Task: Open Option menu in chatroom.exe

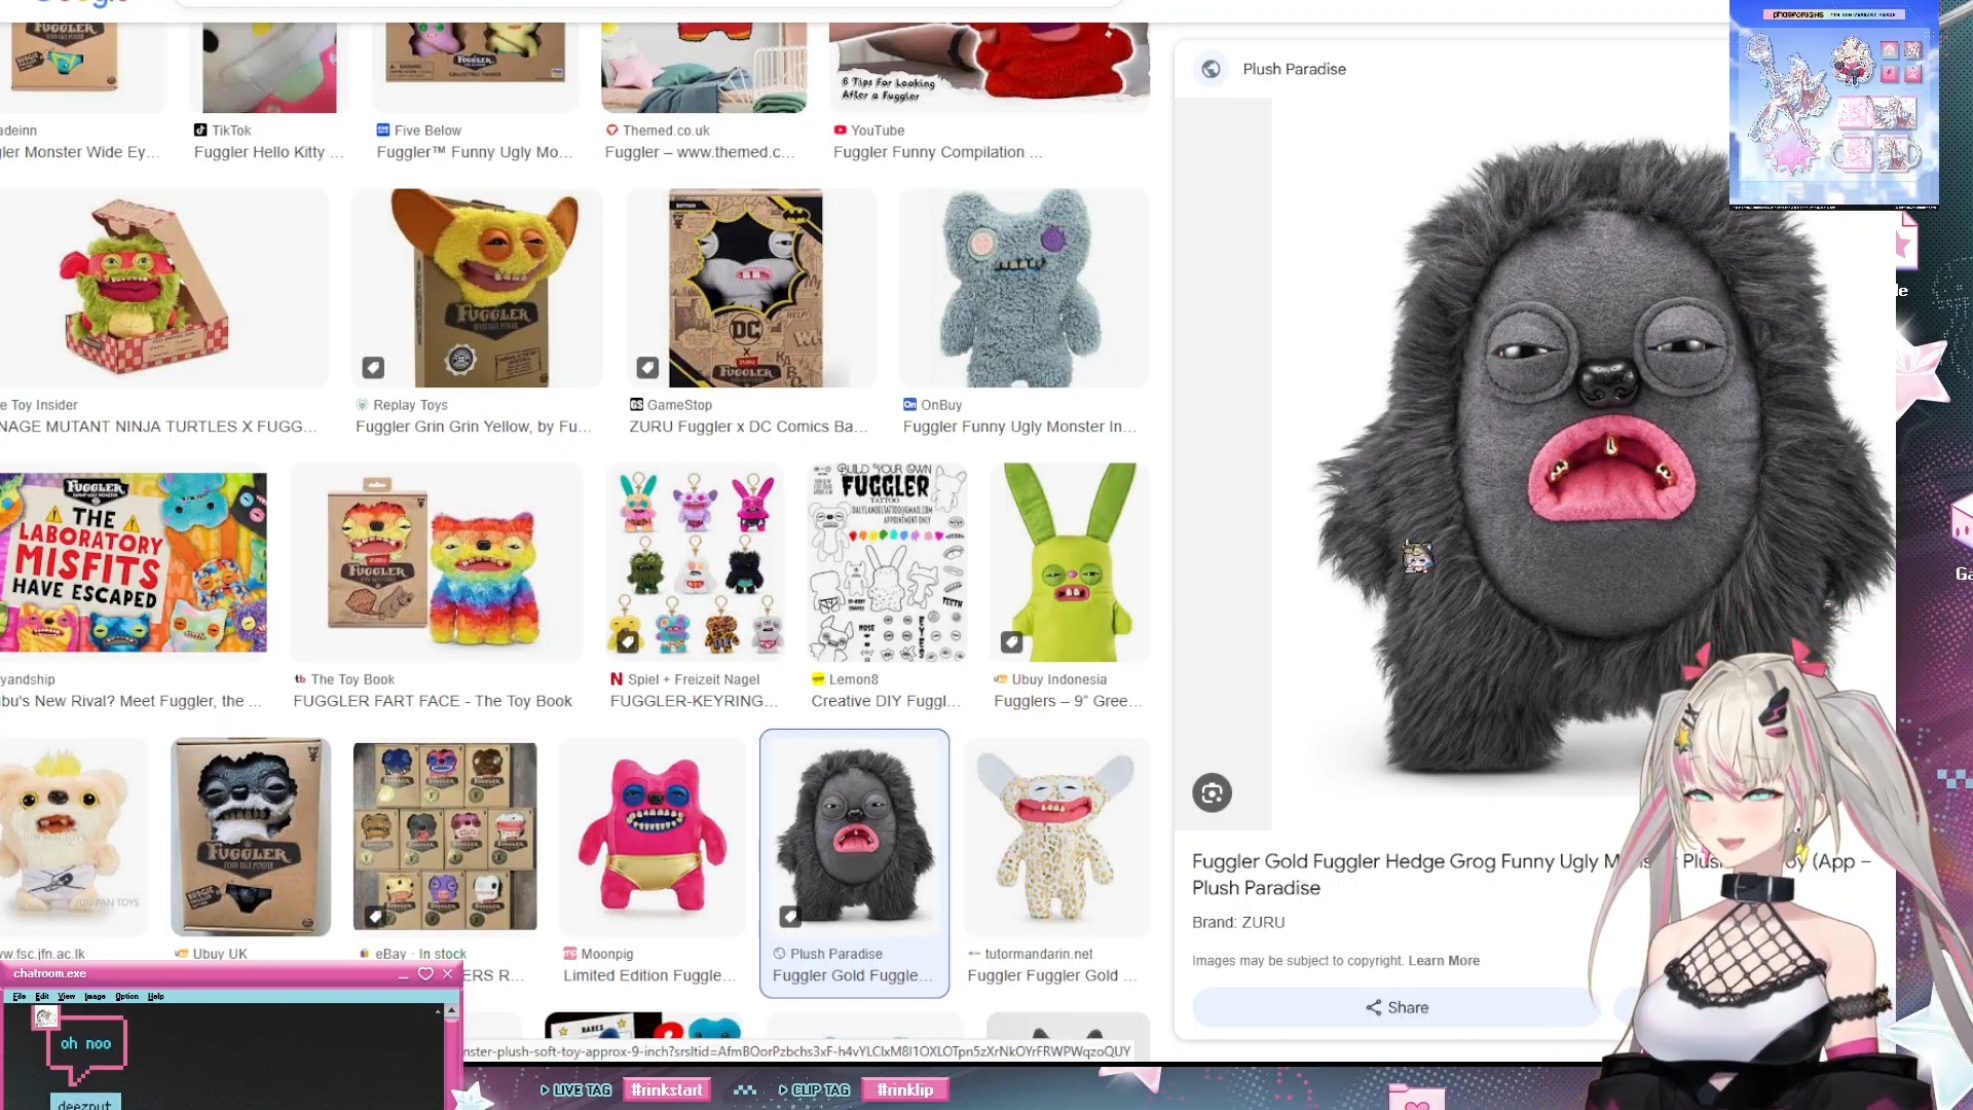Action: click(127, 996)
